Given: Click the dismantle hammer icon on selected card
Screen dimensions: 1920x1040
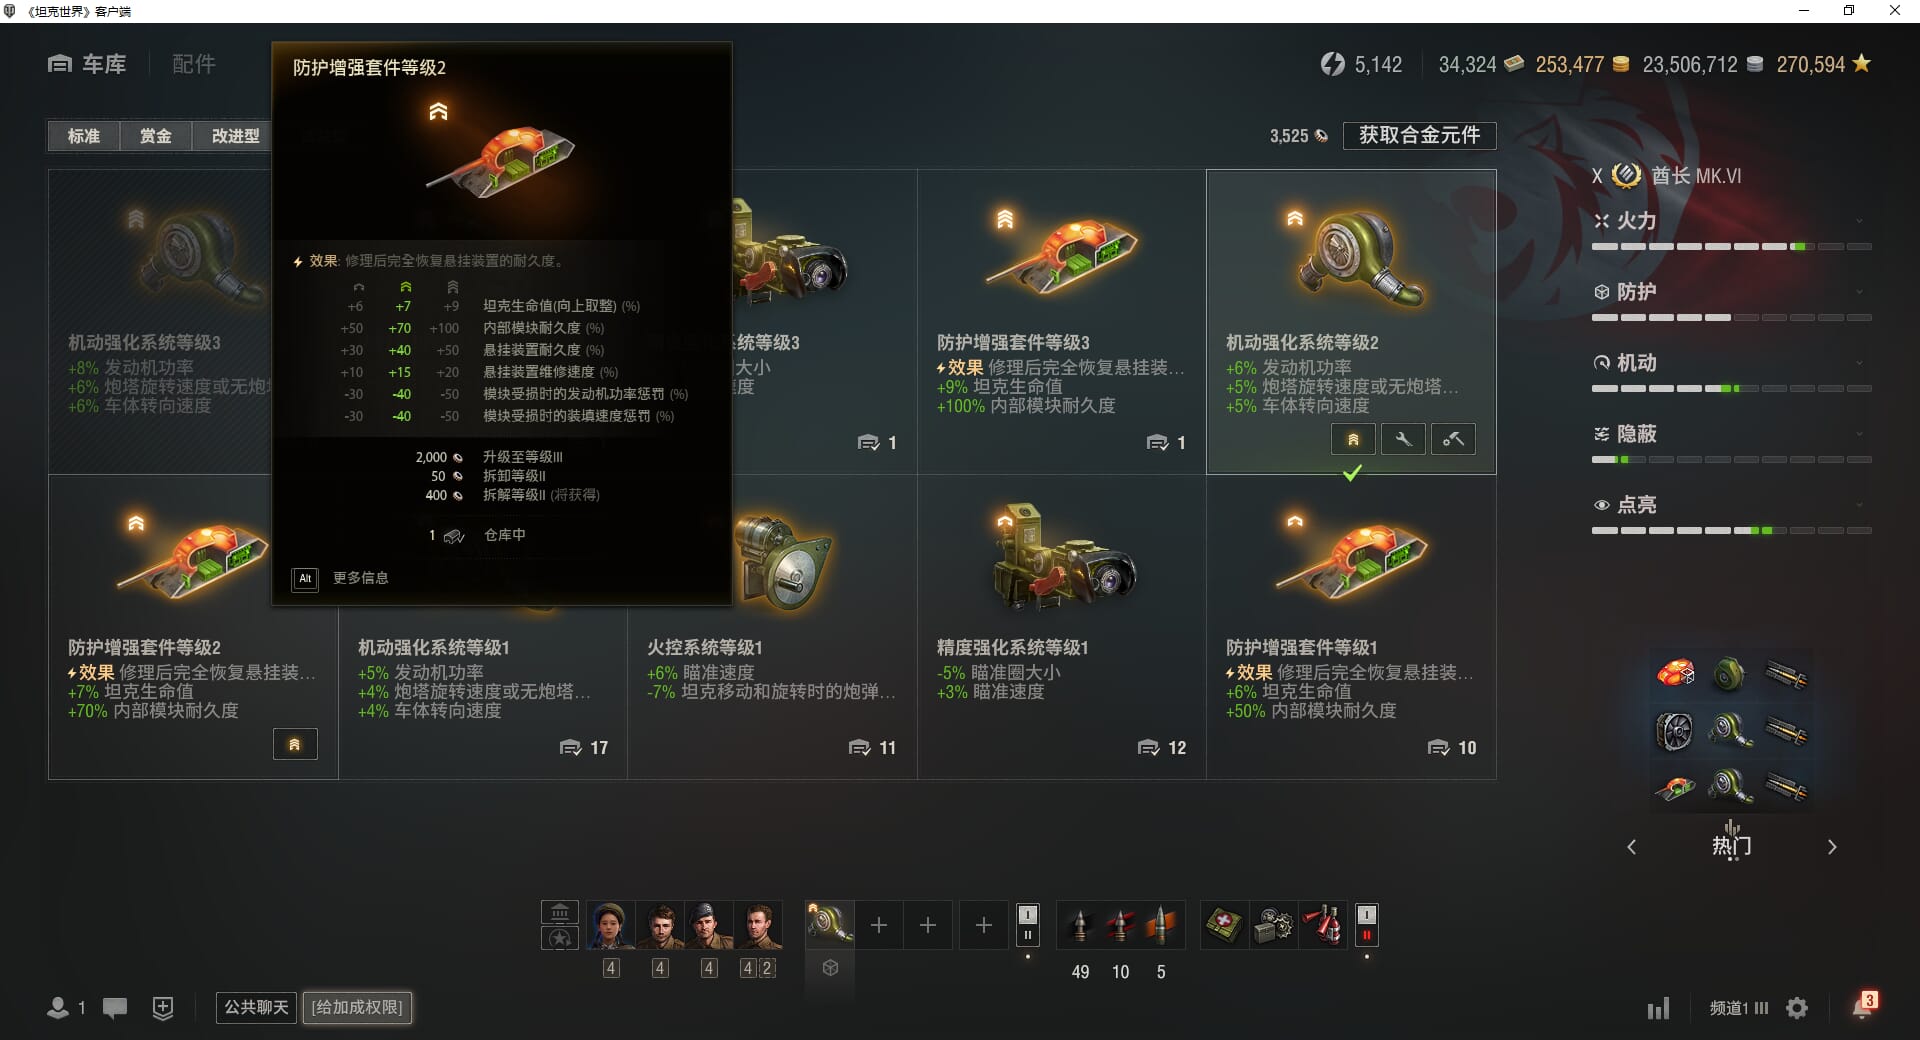Looking at the screenshot, I should (1453, 439).
